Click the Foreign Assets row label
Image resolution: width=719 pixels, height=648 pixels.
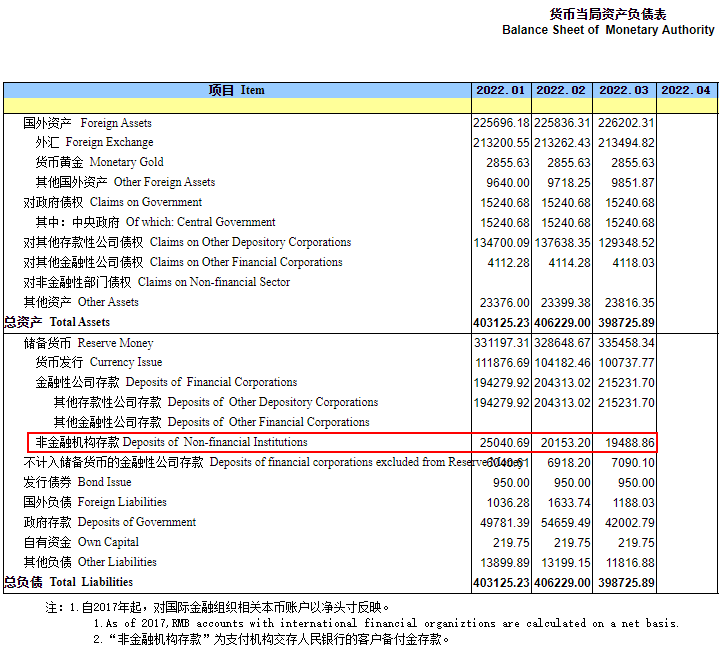[x=88, y=123]
